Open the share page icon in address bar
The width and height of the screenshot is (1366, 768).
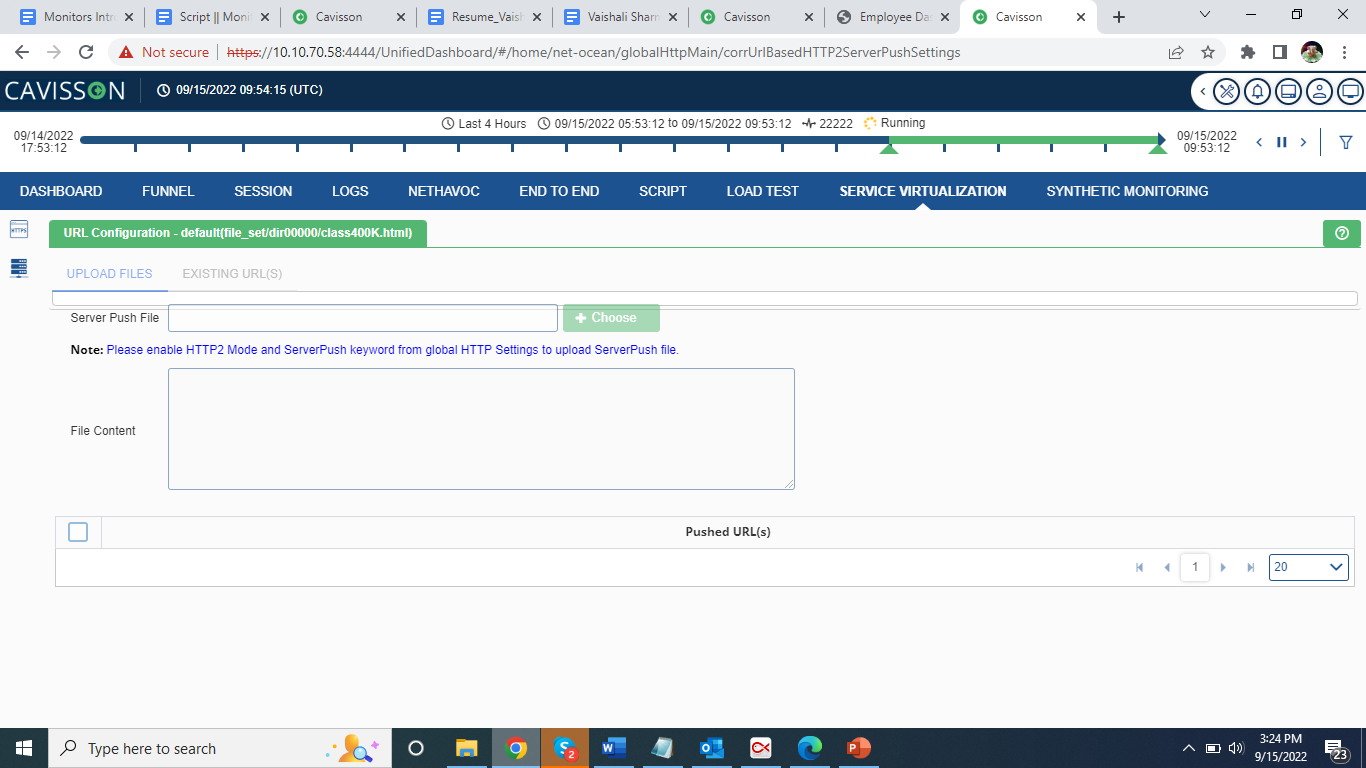[x=1176, y=52]
